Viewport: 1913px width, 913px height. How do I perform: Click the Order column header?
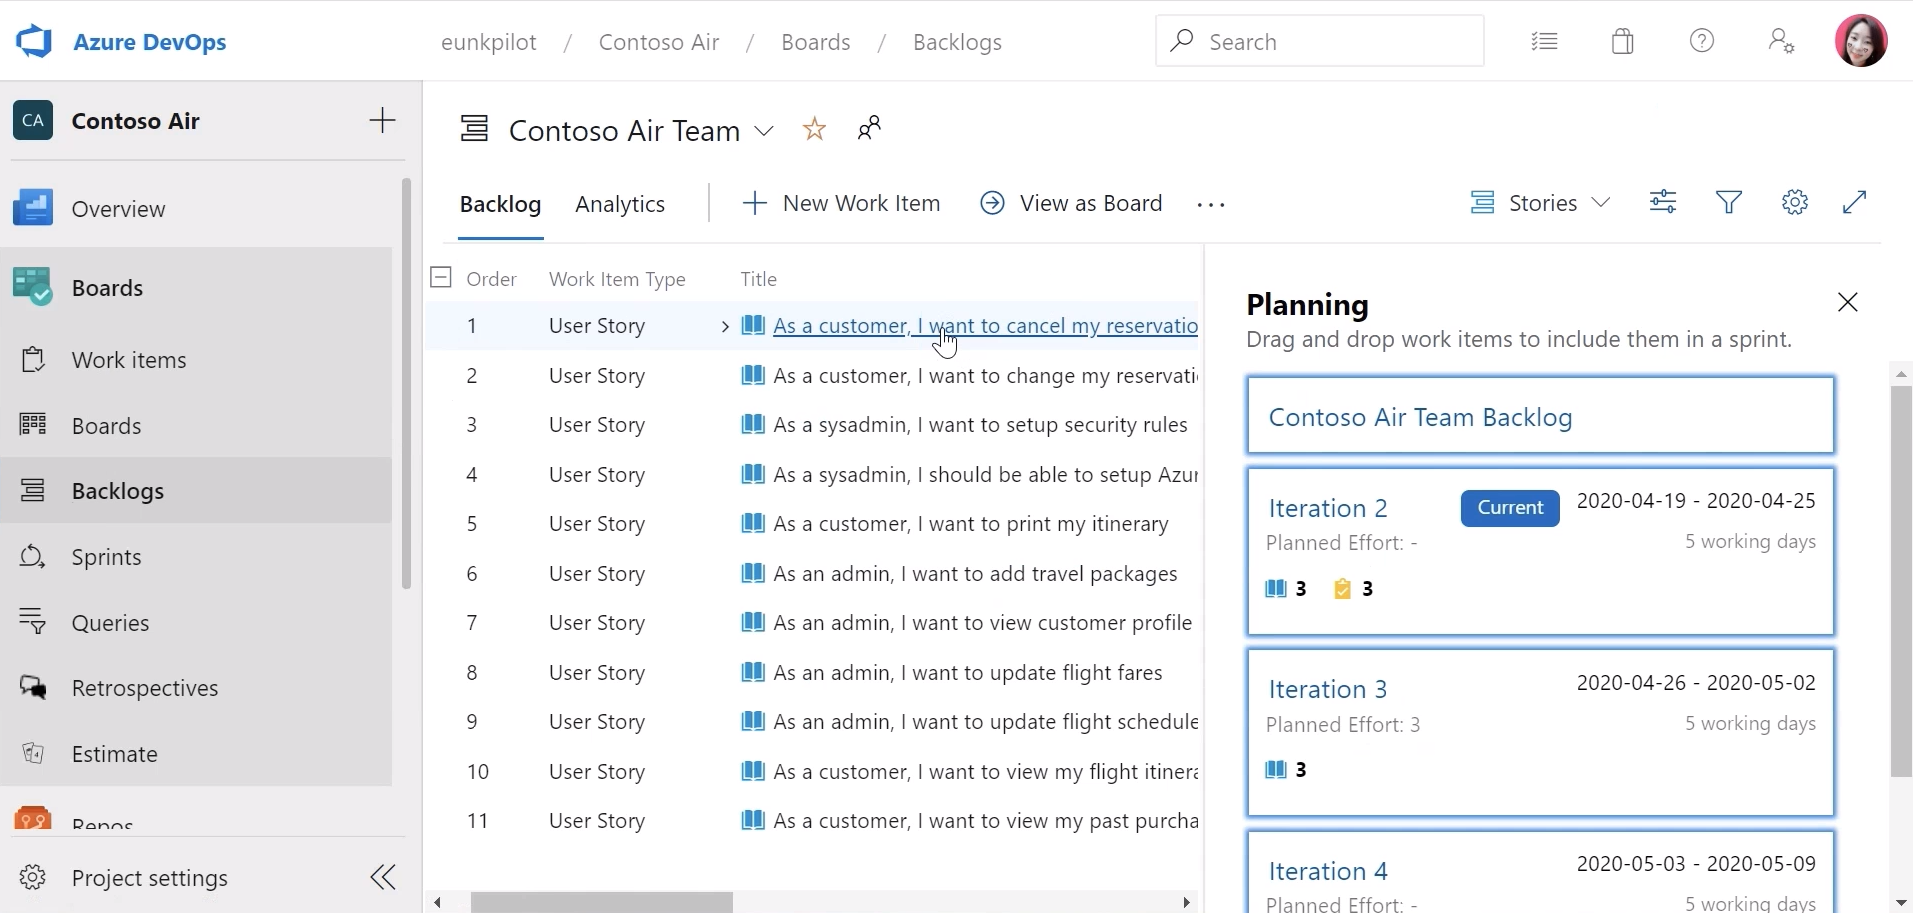coord(491,279)
